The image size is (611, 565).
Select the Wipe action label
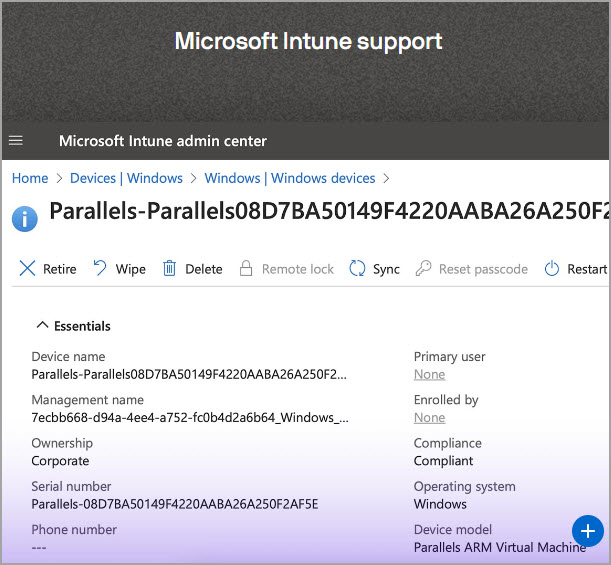click(x=131, y=269)
